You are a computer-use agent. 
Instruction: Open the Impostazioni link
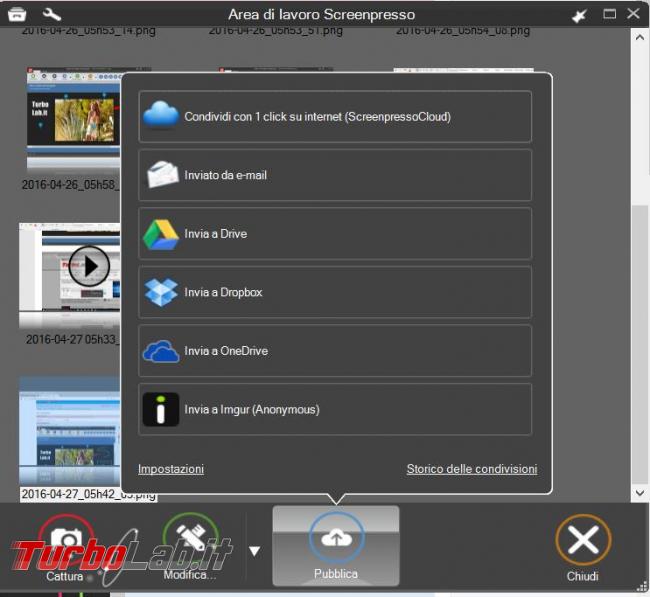171,469
